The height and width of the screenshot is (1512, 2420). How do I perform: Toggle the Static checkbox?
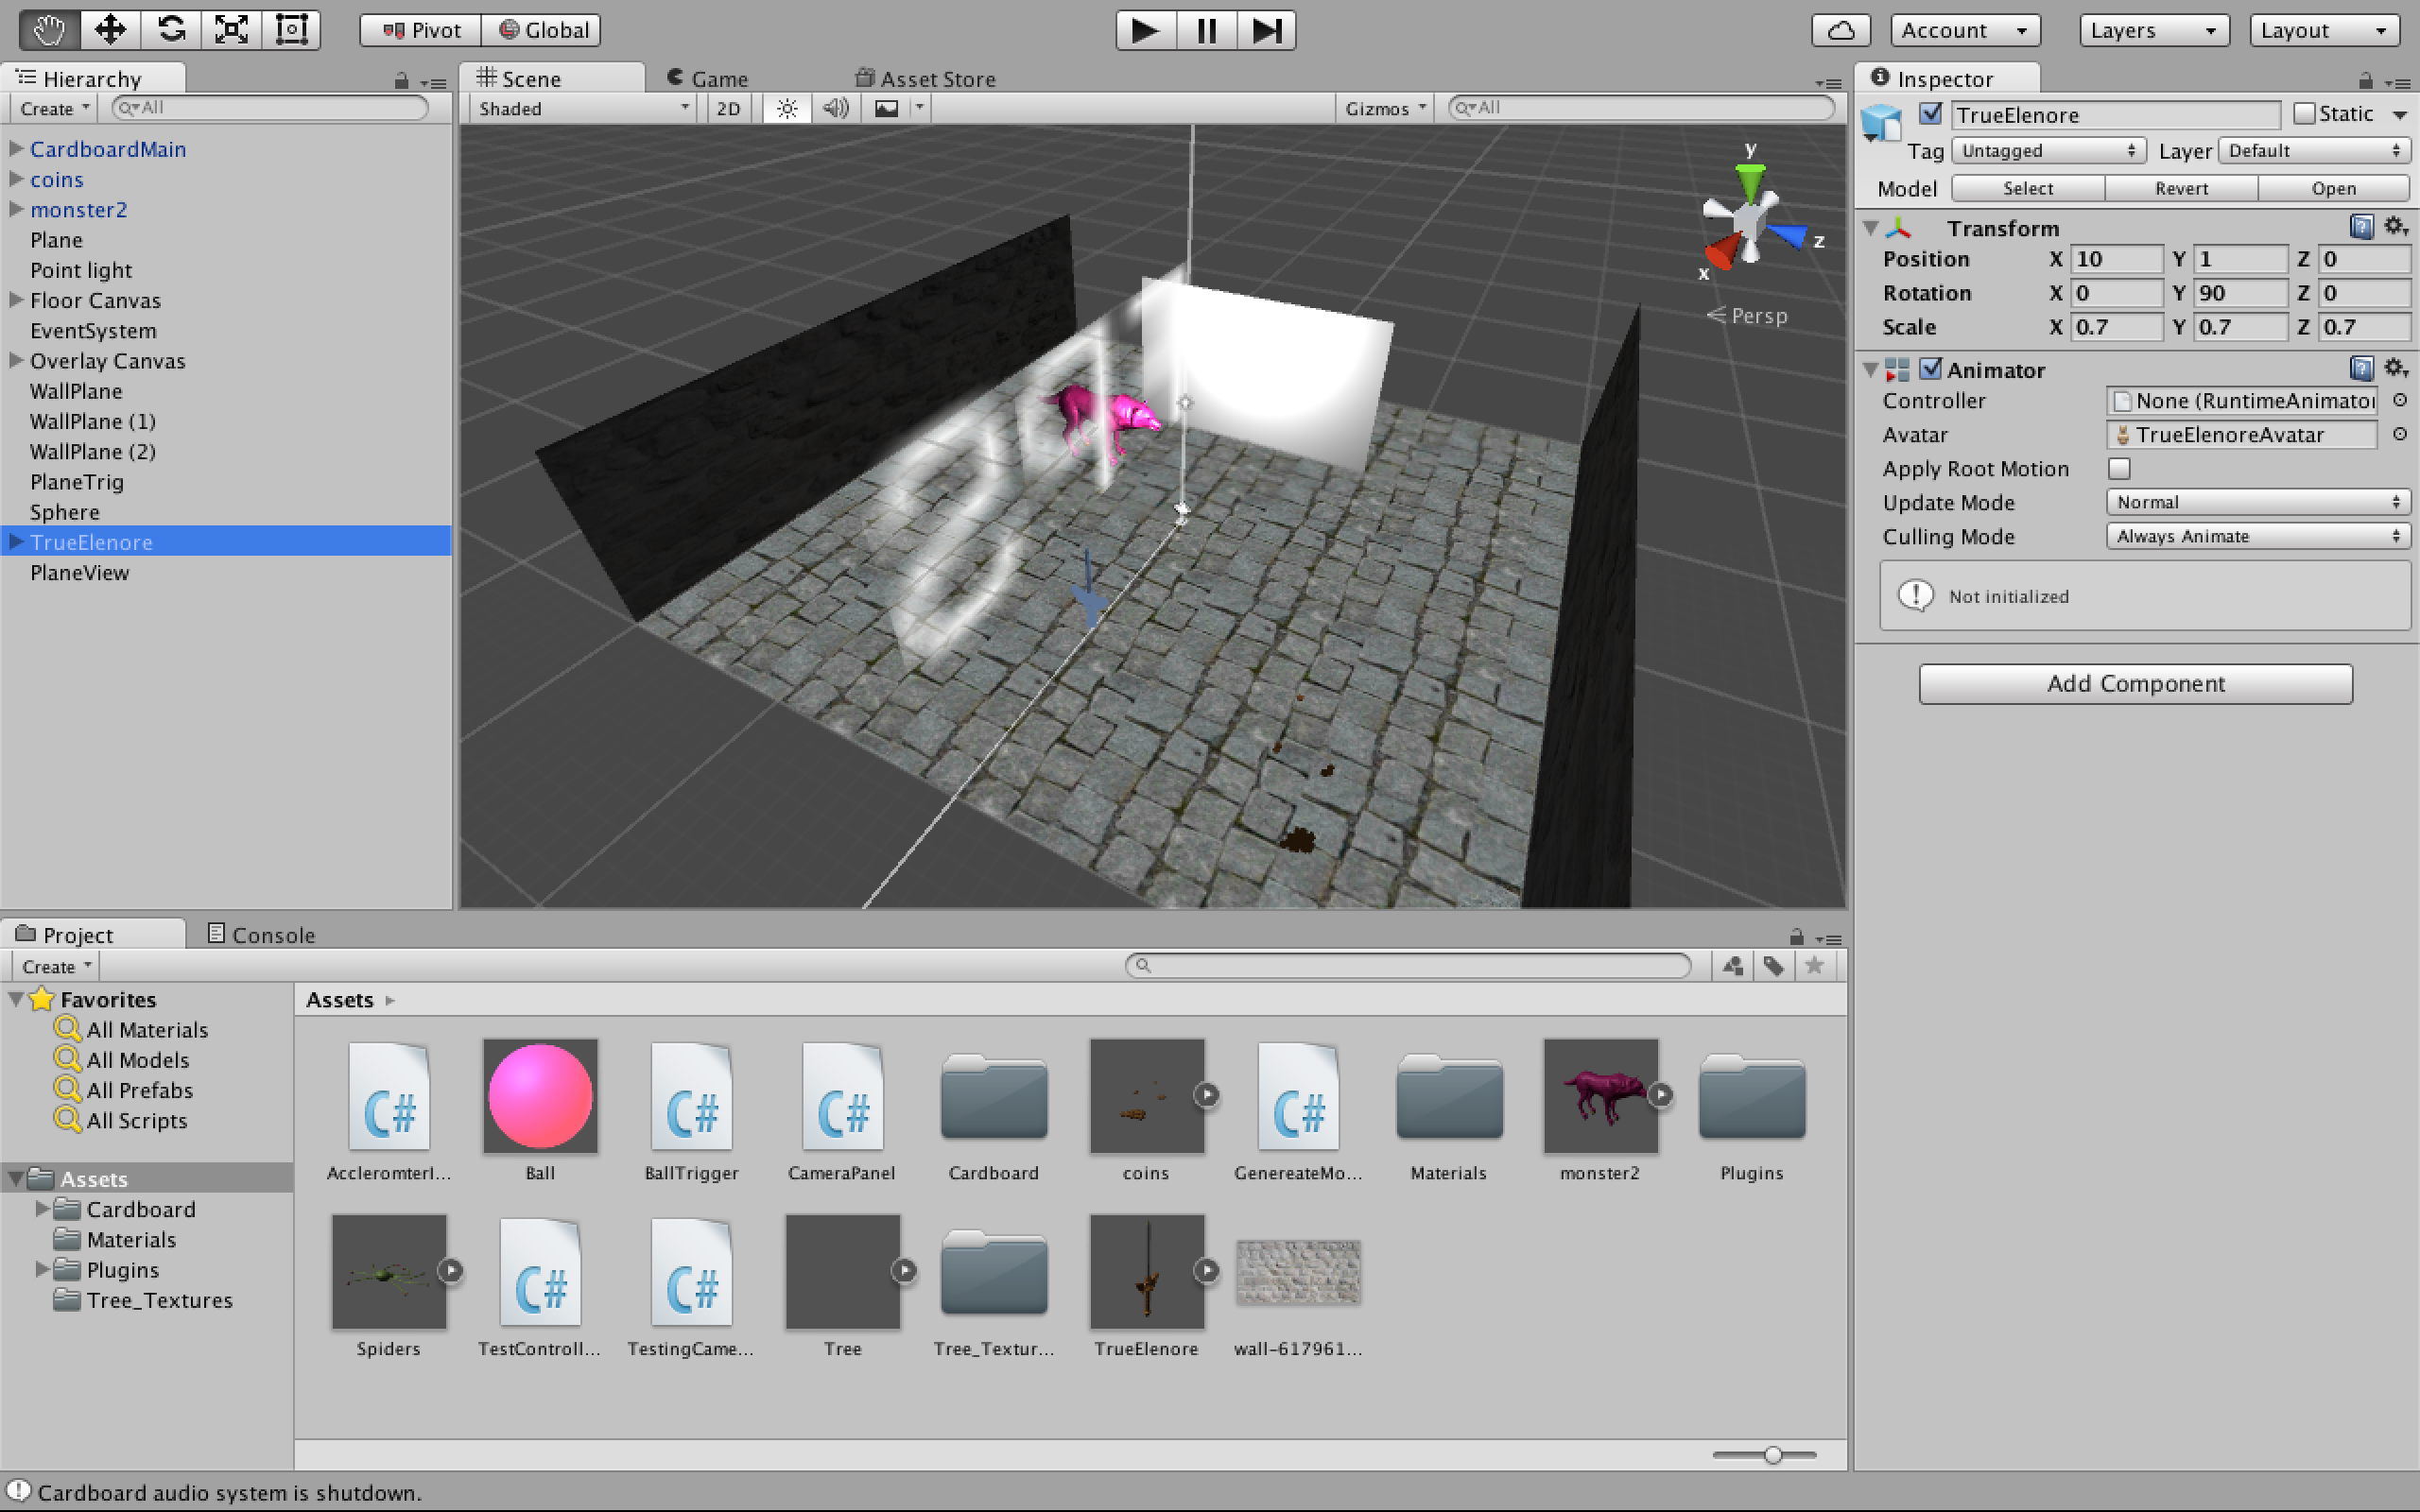[x=2304, y=114]
